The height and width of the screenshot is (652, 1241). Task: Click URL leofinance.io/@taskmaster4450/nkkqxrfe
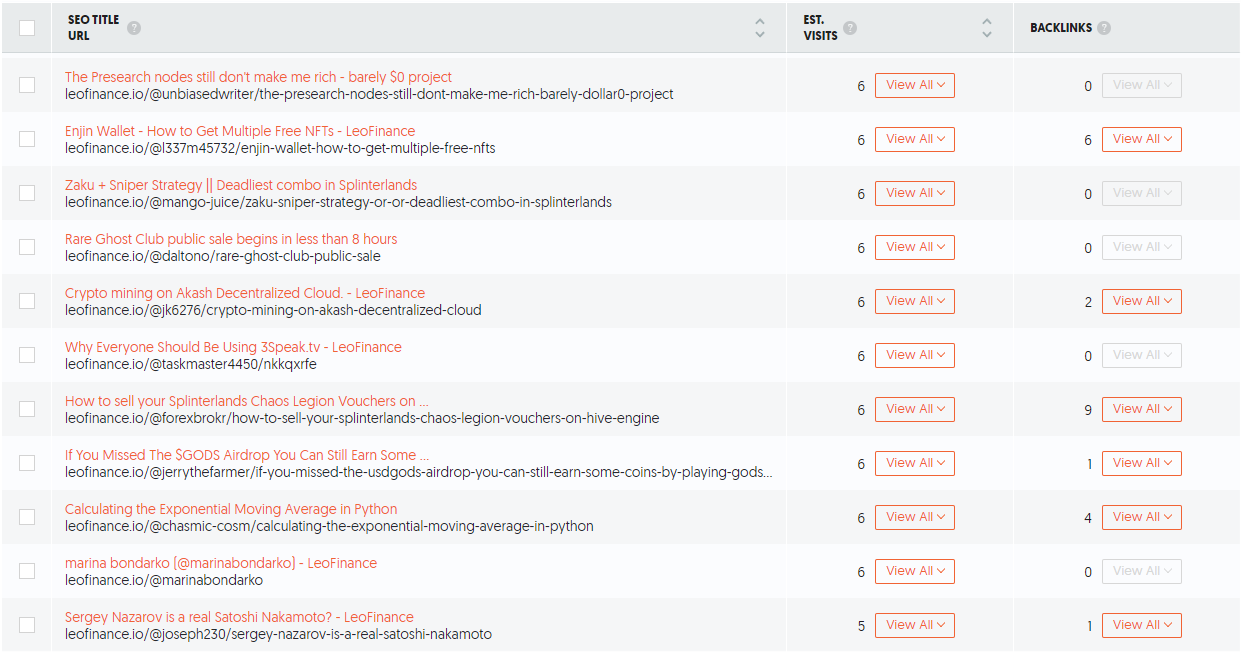click(191, 364)
